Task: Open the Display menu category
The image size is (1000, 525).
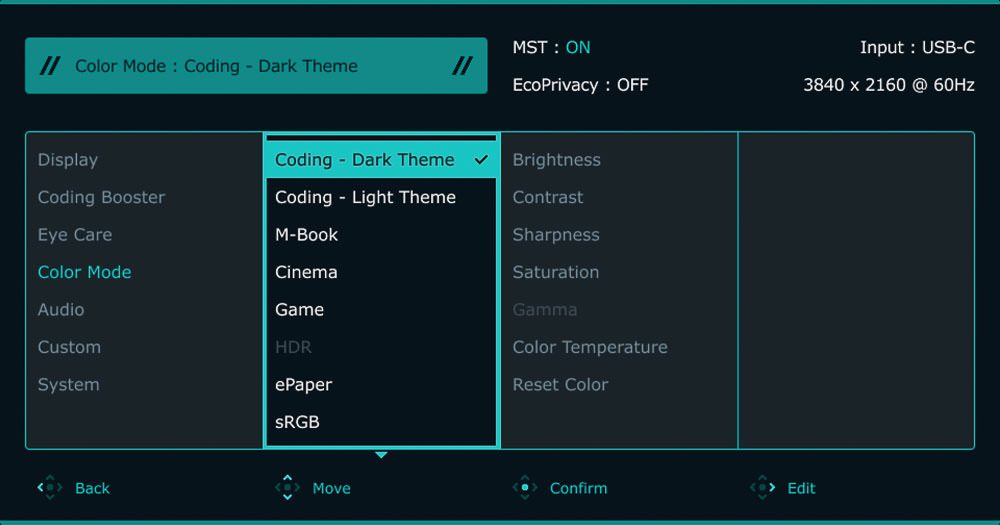Action: pyautogui.click(x=68, y=160)
